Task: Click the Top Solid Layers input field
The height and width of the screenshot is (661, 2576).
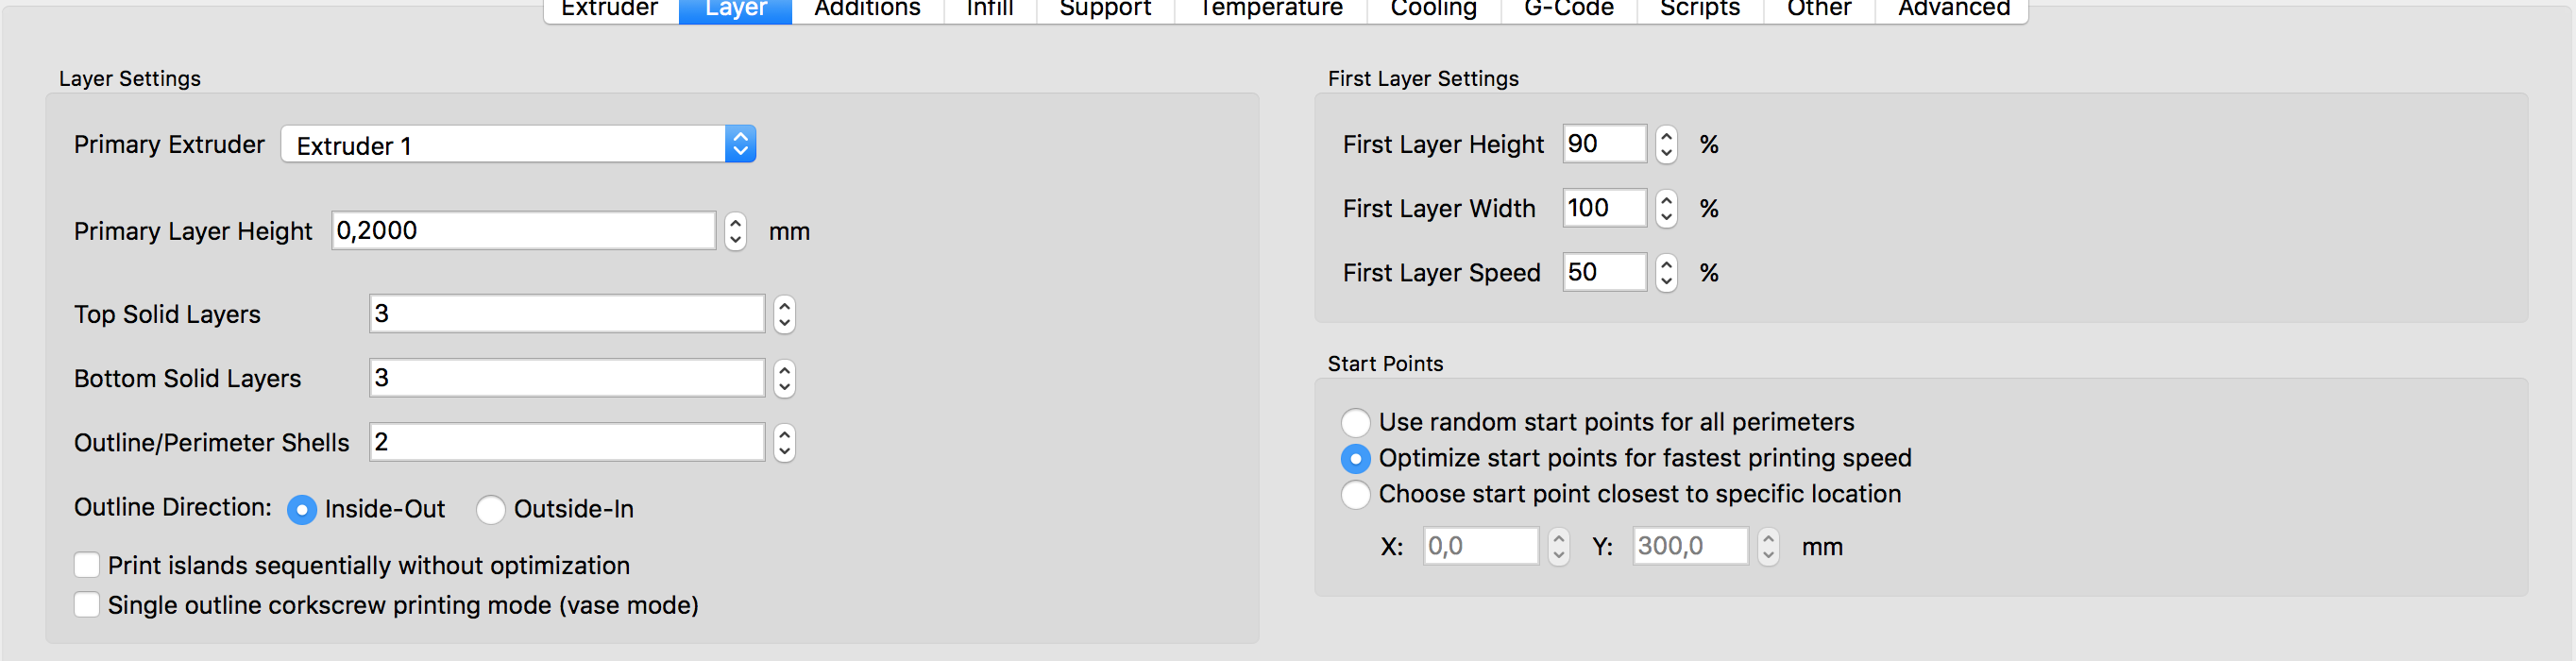Action: coord(567,314)
